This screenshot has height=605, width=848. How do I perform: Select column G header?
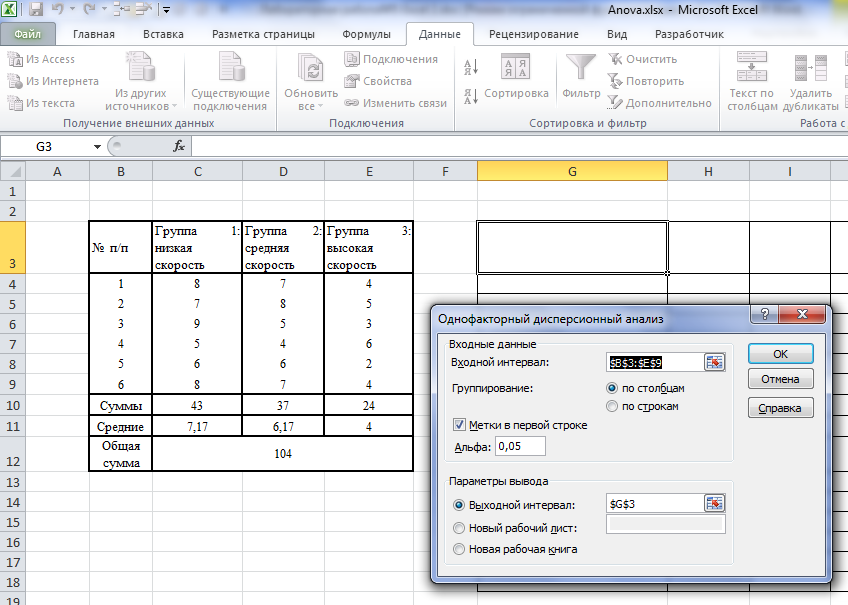[572, 171]
